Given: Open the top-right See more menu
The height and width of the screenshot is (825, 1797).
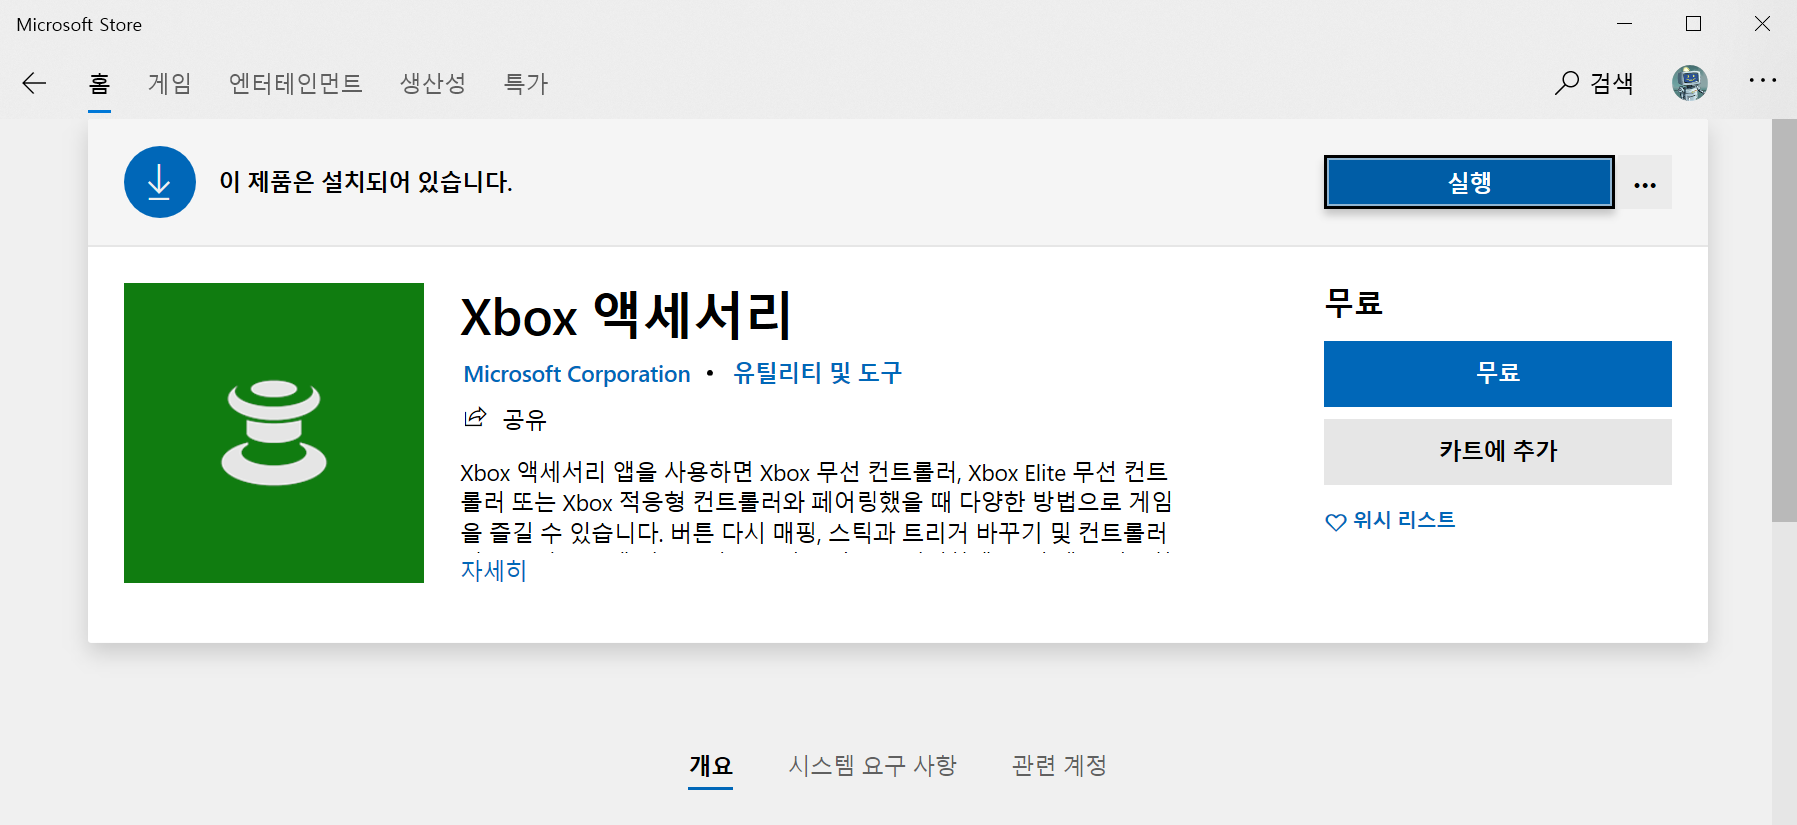Looking at the screenshot, I should (1762, 81).
